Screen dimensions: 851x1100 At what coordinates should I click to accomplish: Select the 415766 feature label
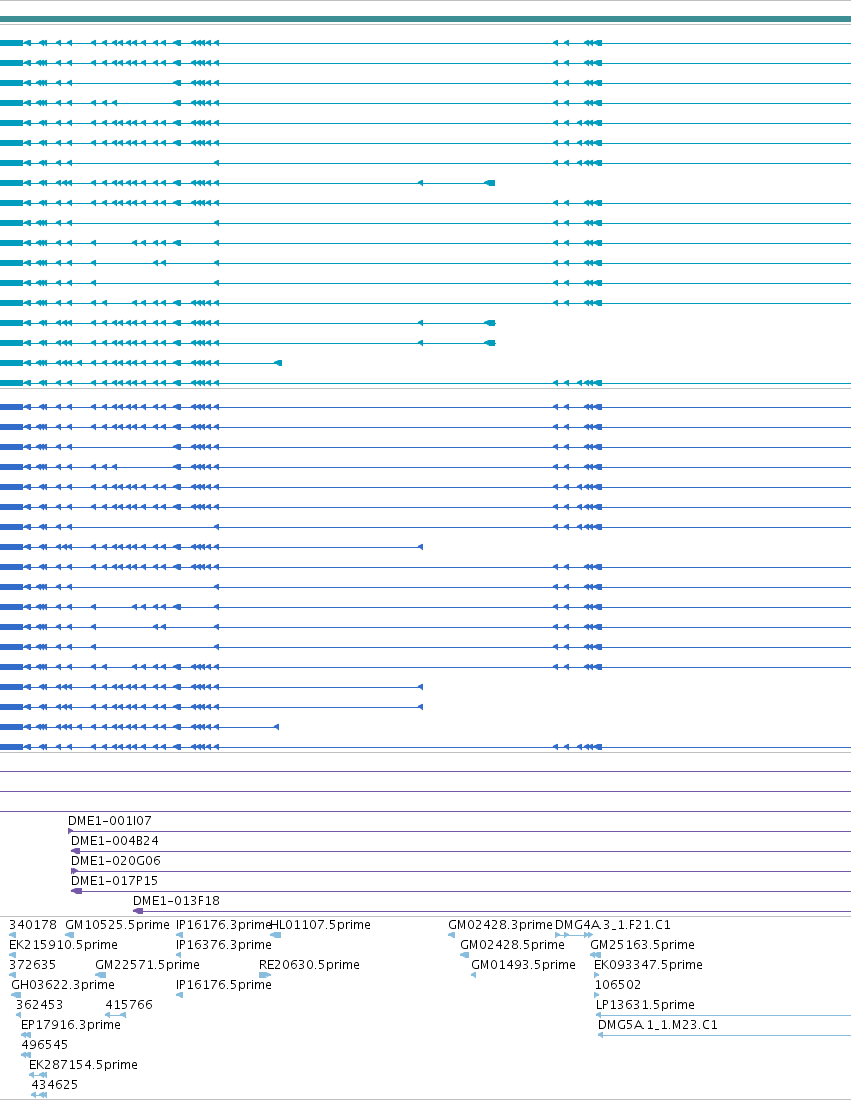(x=129, y=1005)
